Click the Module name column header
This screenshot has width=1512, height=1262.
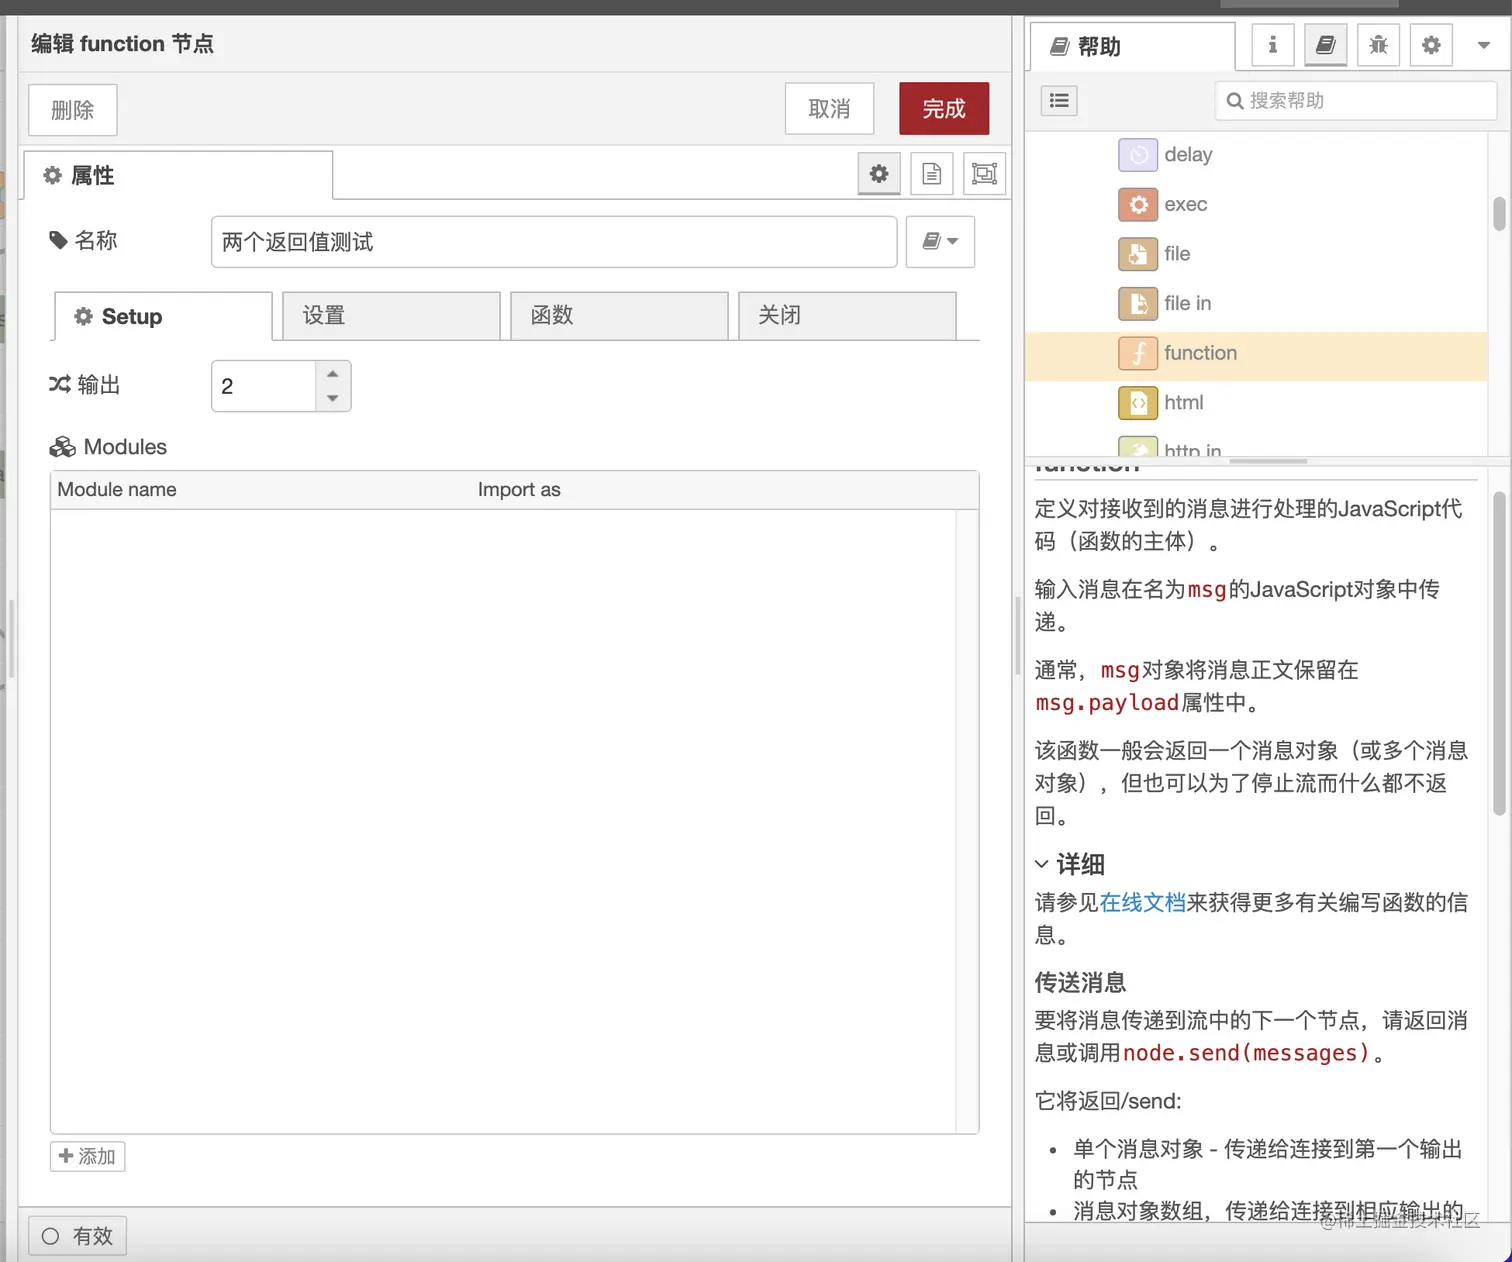pyautogui.click(x=117, y=490)
